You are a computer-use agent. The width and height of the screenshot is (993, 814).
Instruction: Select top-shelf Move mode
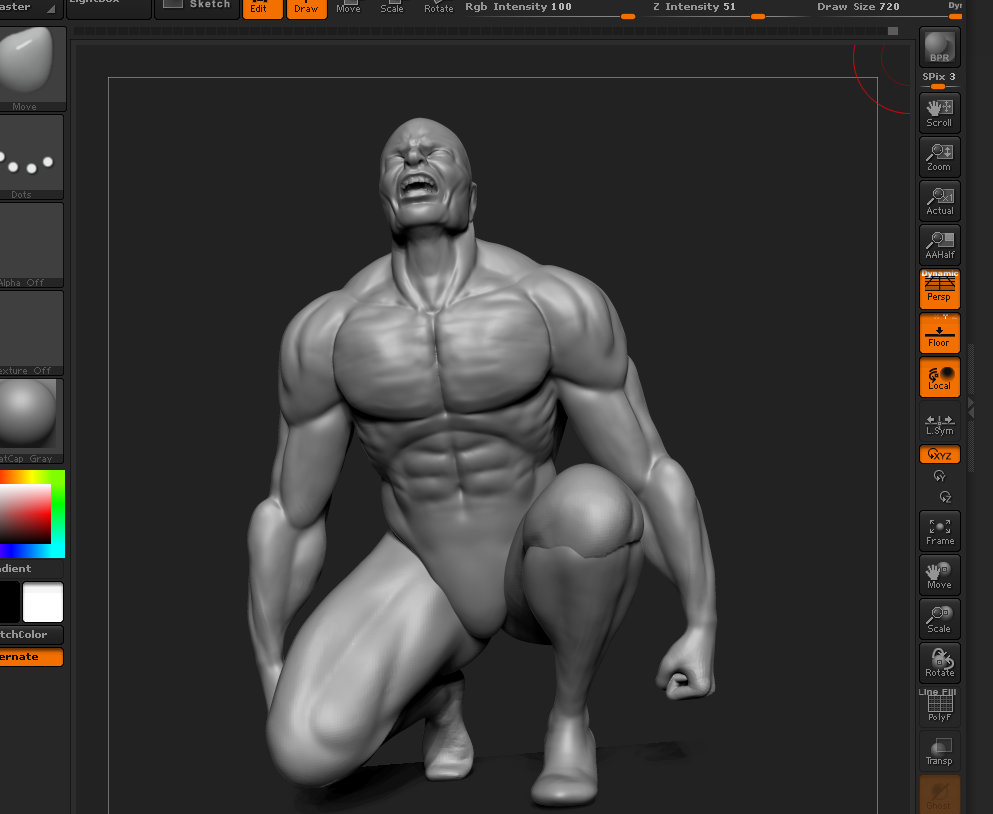(348, 7)
